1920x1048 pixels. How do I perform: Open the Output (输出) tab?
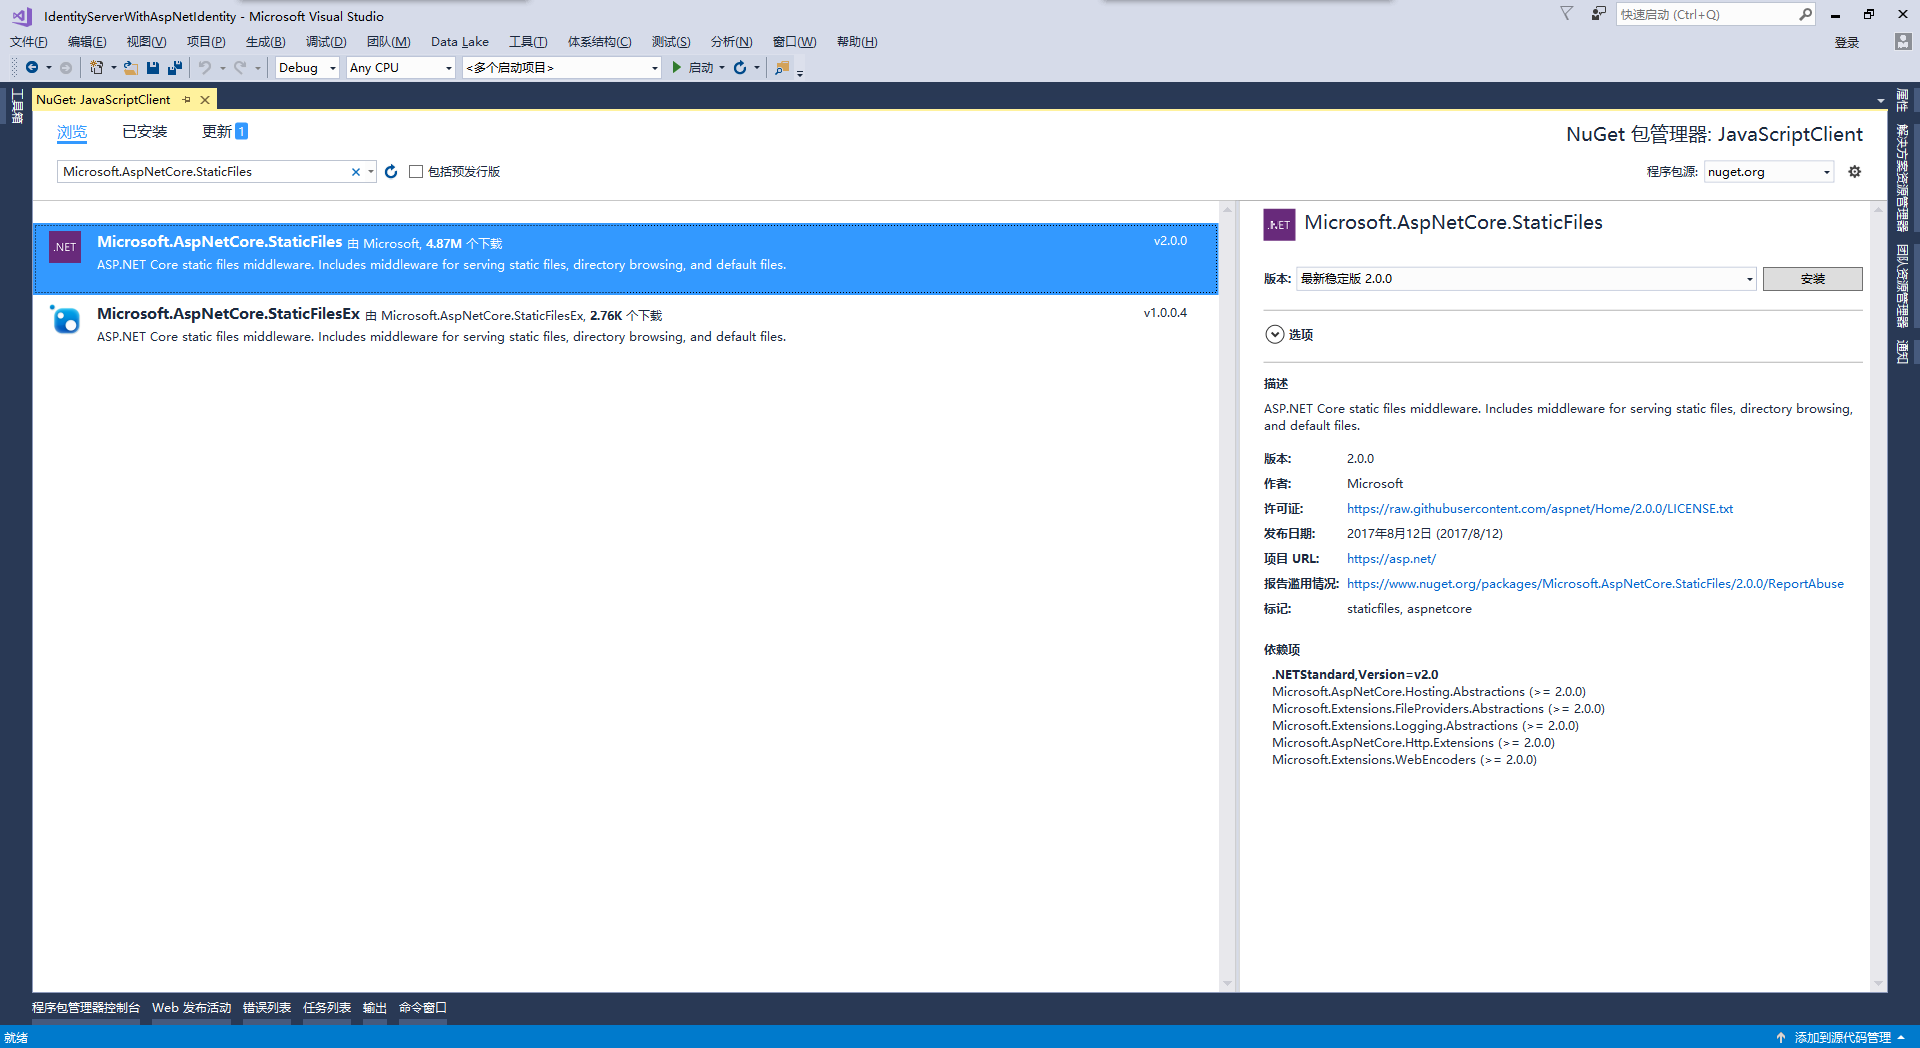point(375,1008)
